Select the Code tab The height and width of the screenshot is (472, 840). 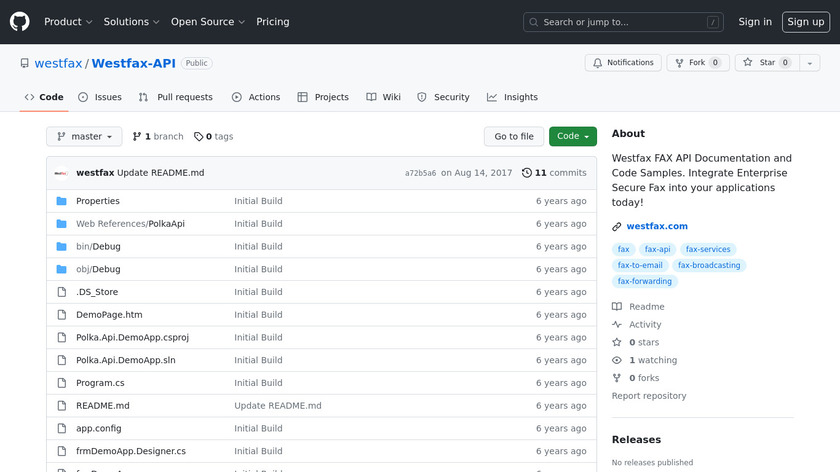44,97
